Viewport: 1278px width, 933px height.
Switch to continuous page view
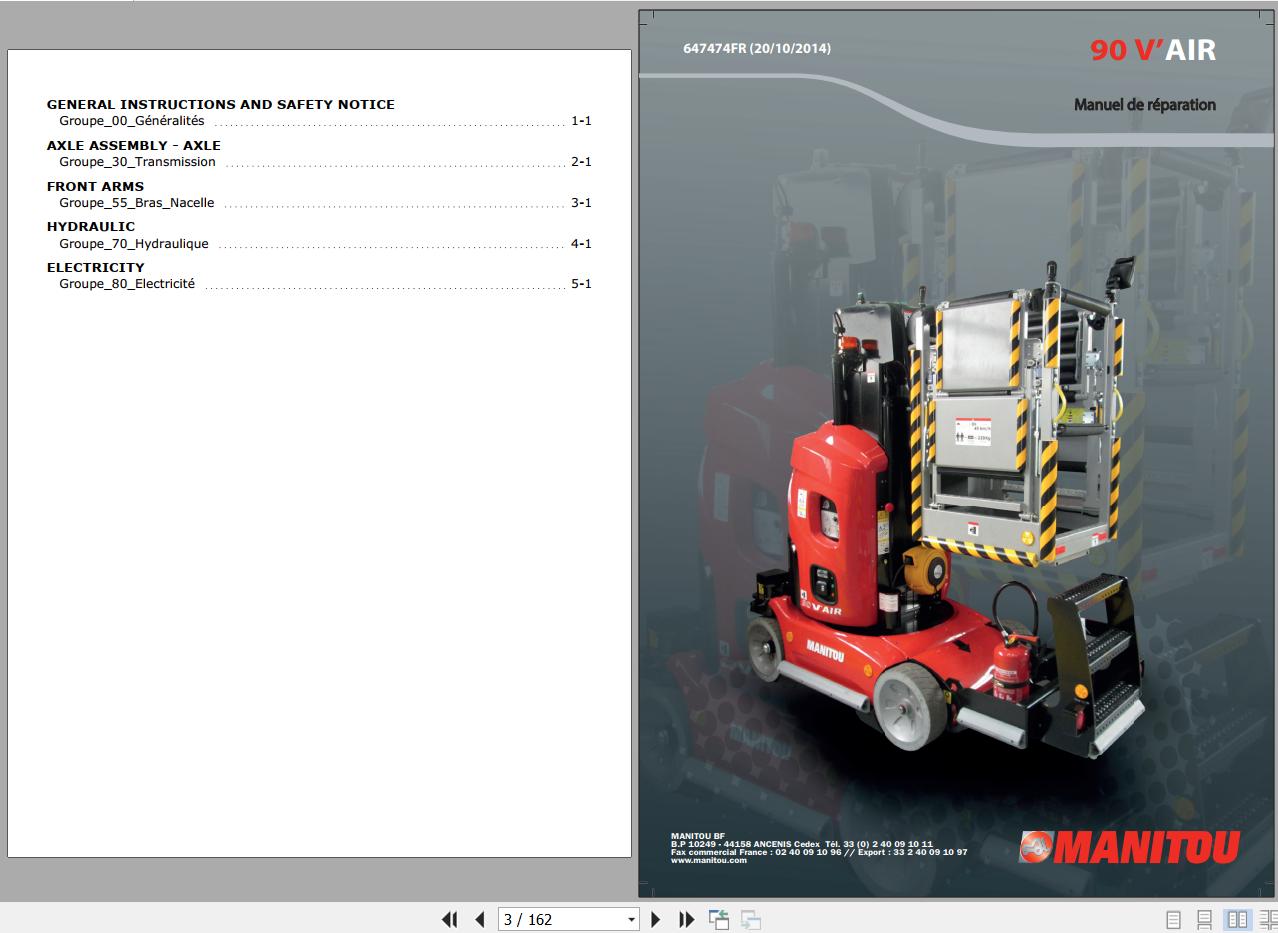coord(1205,919)
